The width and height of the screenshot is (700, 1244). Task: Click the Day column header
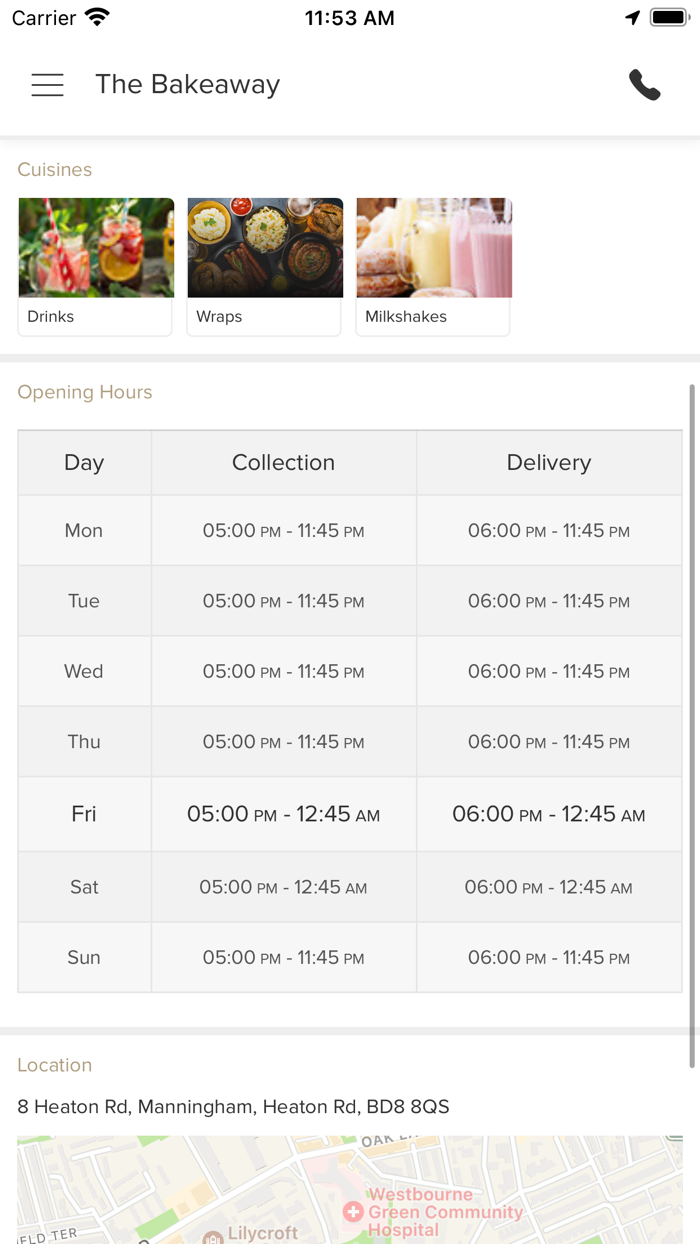pyautogui.click(x=84, y=462)
